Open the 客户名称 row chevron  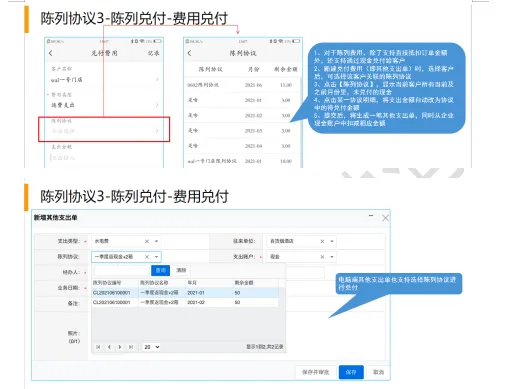click(x=157, y=80)
